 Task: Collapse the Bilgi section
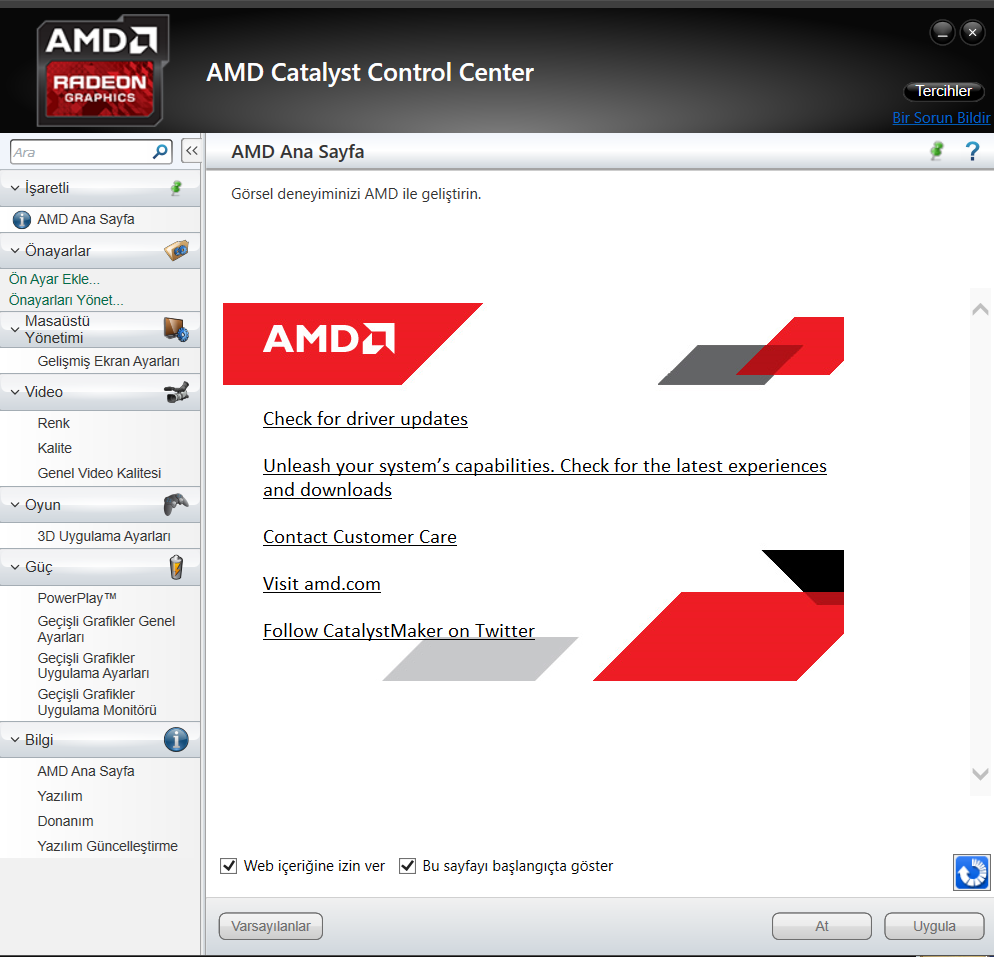tap(15, 740)
